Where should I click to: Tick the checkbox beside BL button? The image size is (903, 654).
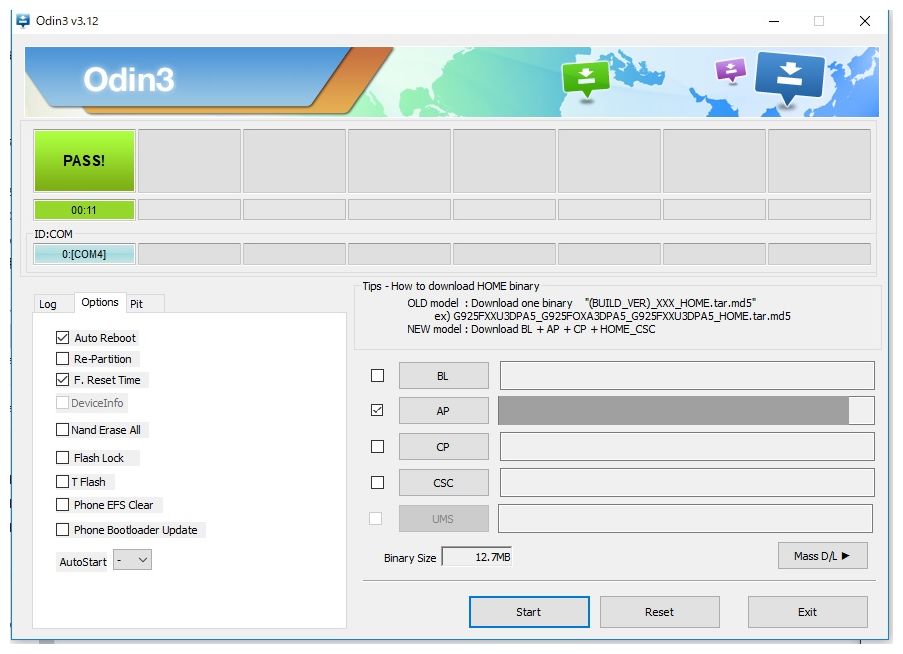(377, 376)
